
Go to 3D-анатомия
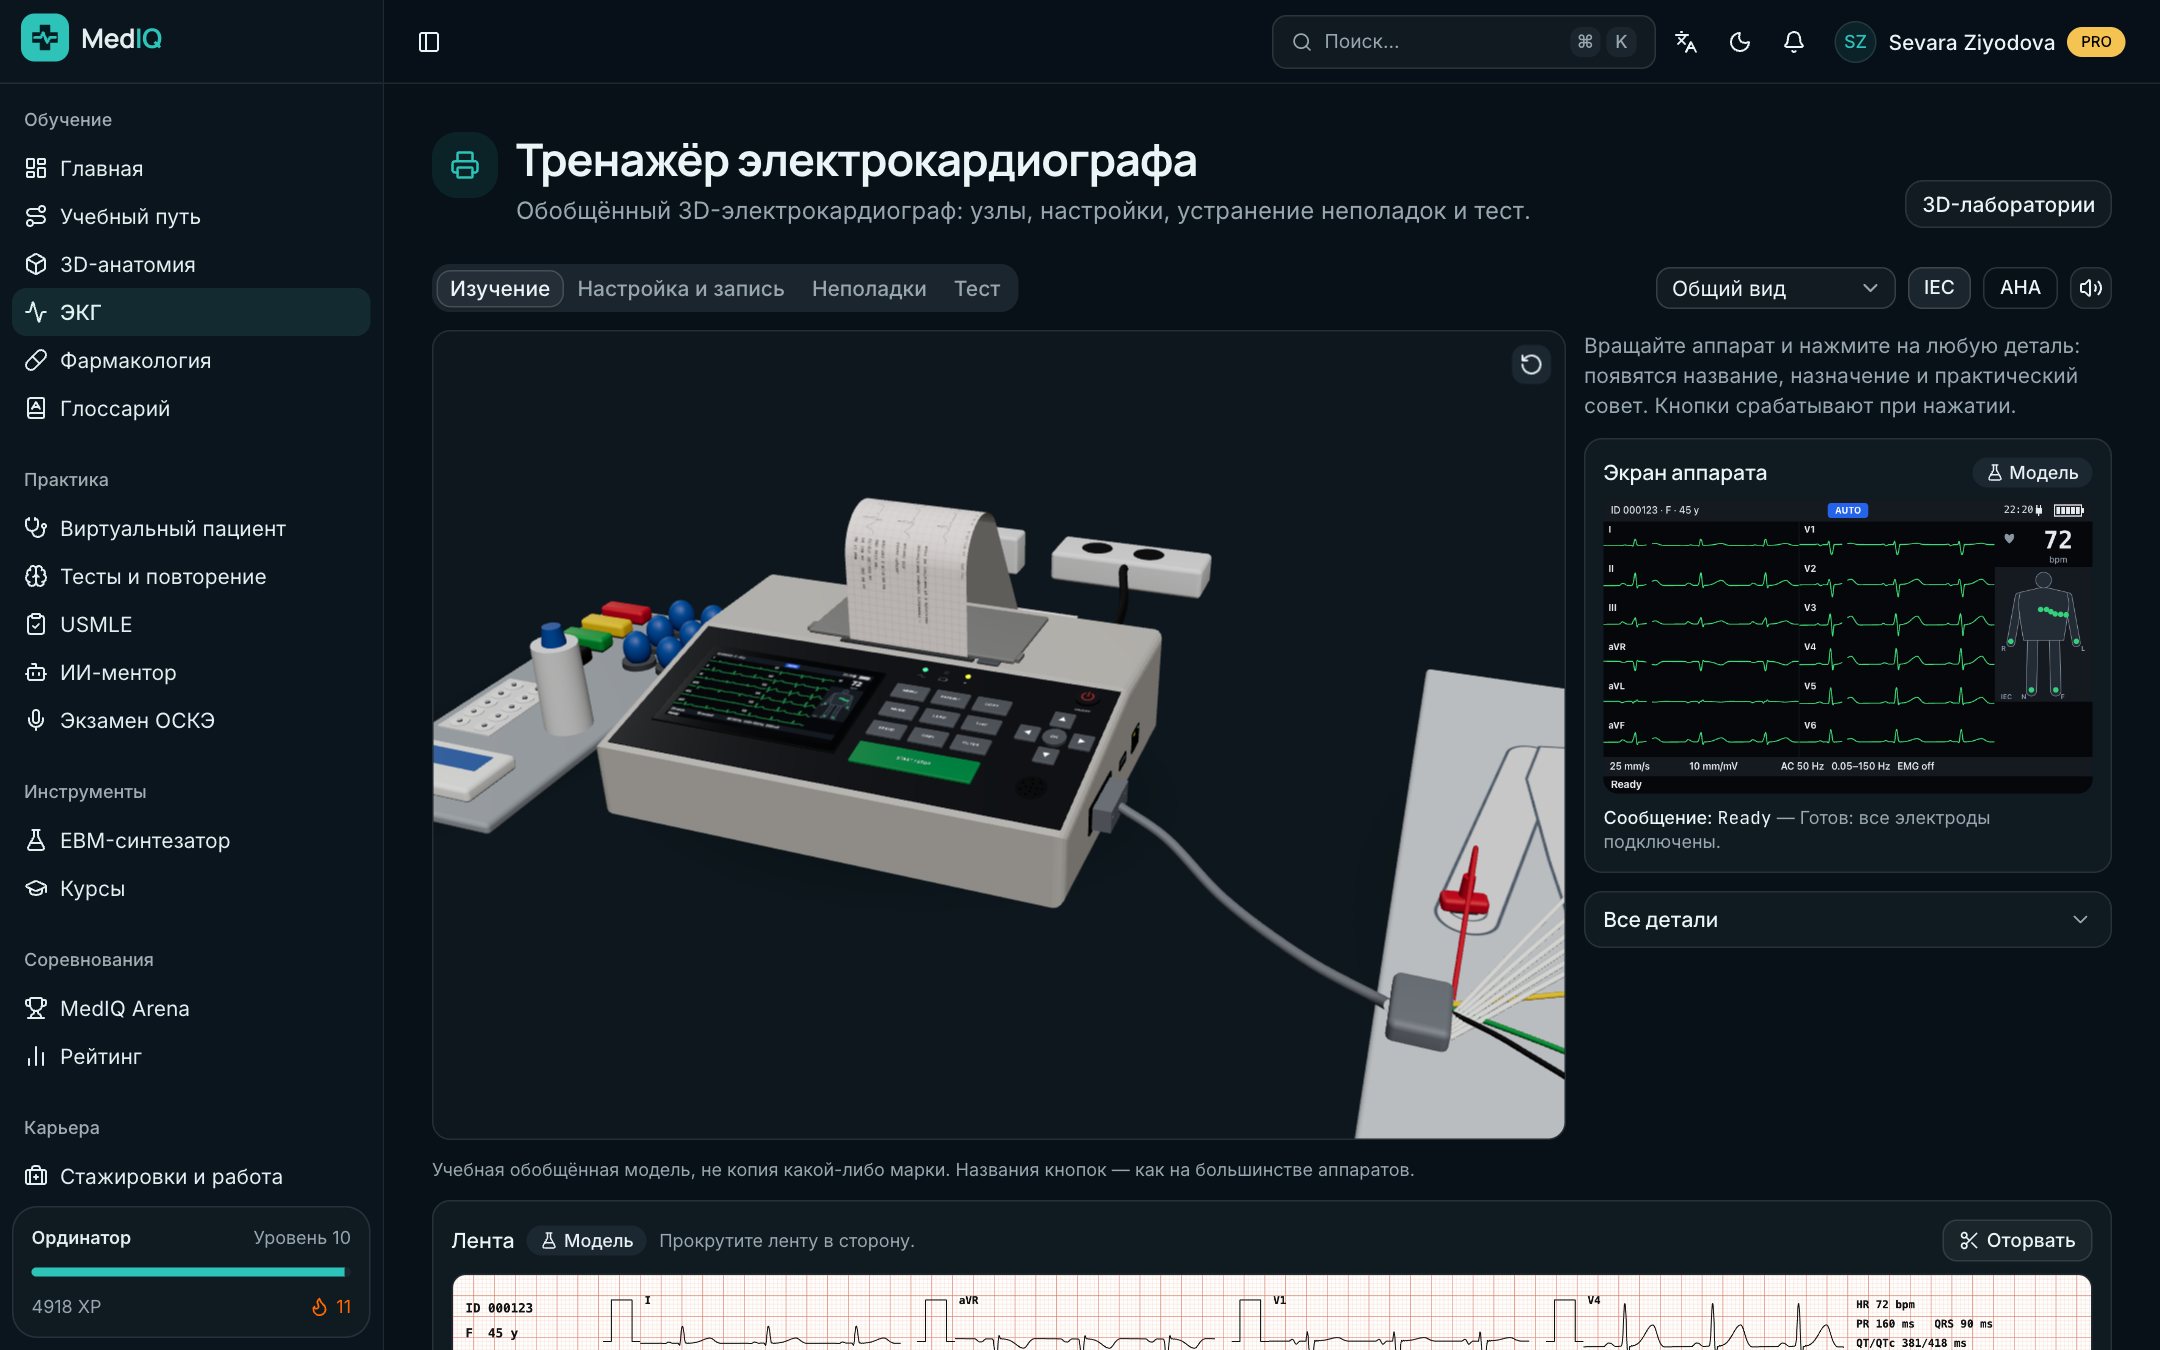click(191, 264)
